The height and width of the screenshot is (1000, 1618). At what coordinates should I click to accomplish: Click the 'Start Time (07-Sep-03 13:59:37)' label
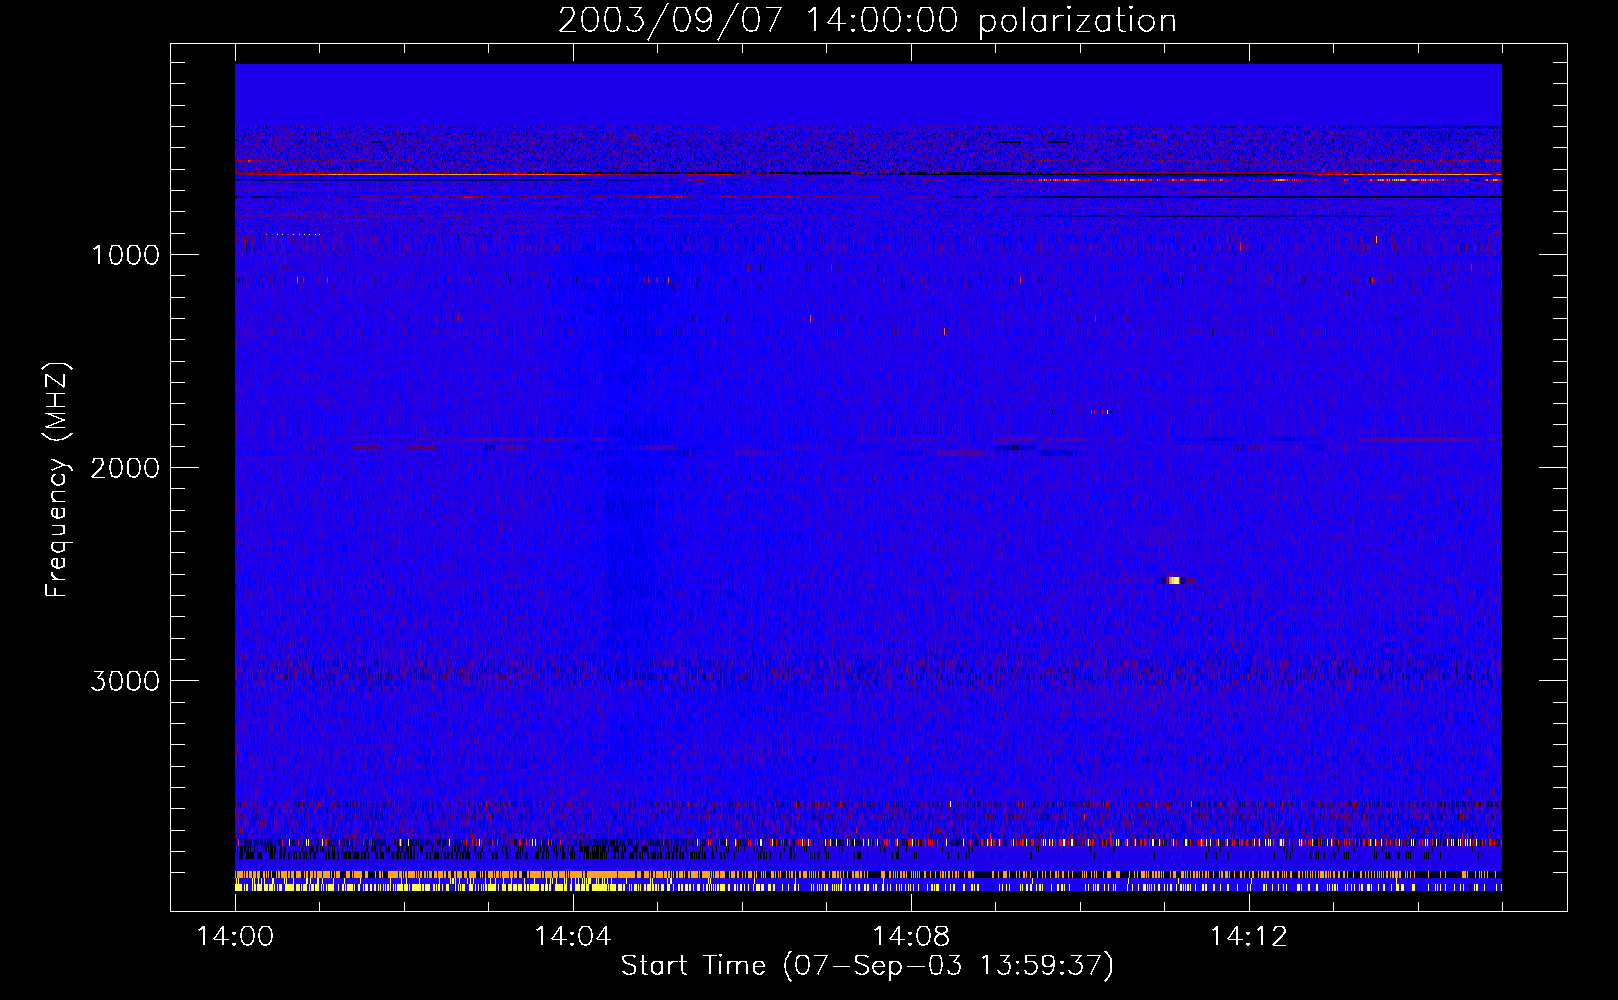tap(867, 966)
